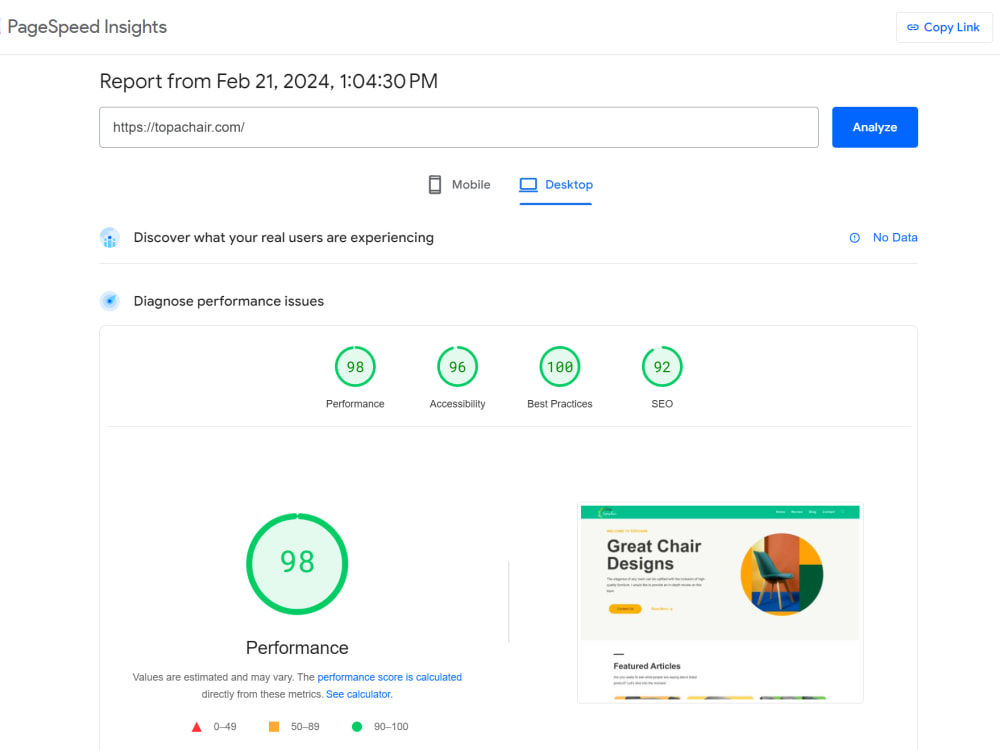1000x750 pixels.
Task: Open the See calculator link
Action: coord(359,694)
